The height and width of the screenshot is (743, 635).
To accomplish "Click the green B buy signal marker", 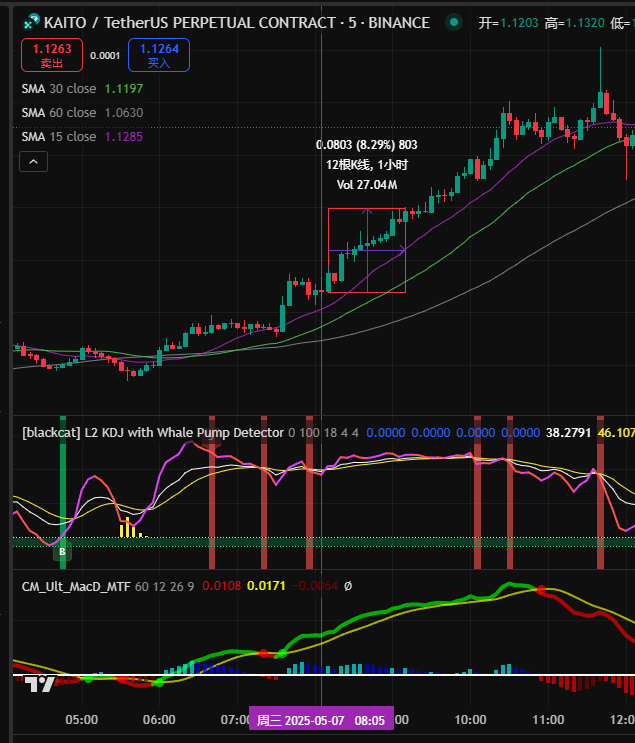I will pos(62,552).
